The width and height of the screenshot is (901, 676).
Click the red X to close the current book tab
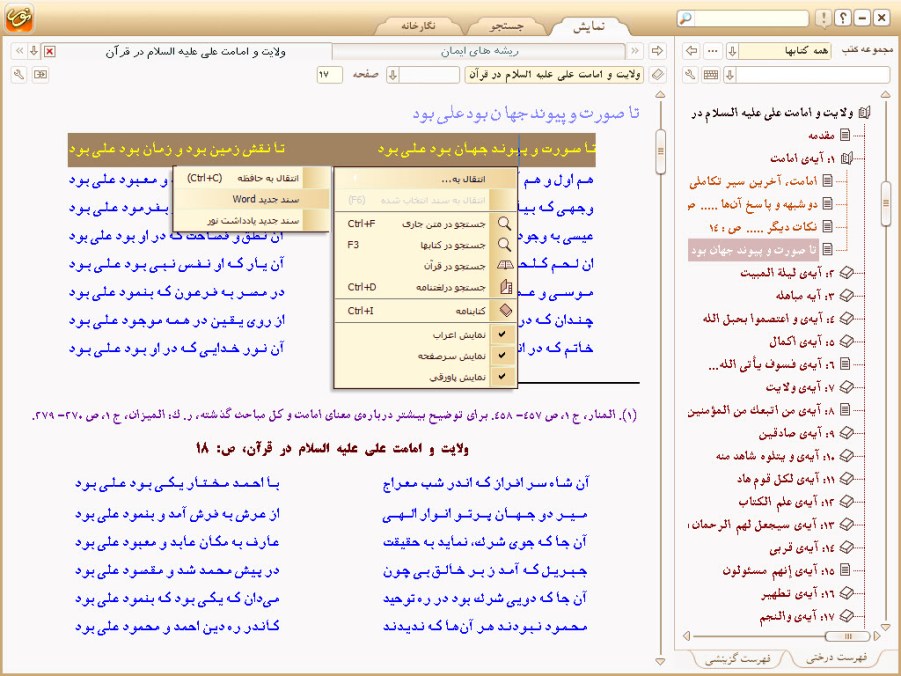(x=50, y=52)
